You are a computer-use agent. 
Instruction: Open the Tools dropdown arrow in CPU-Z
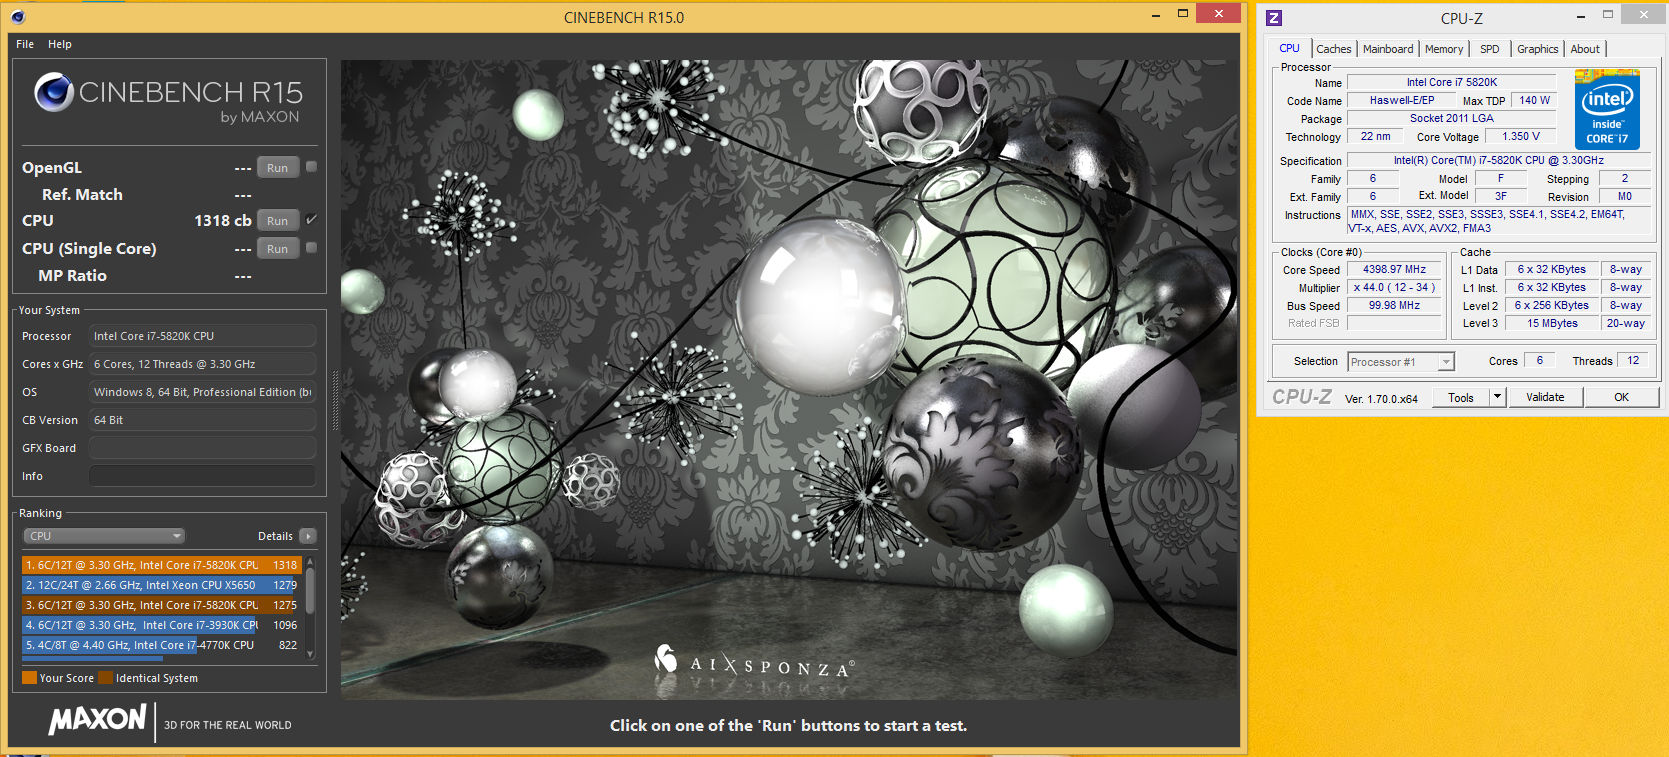coord(1497,397)
